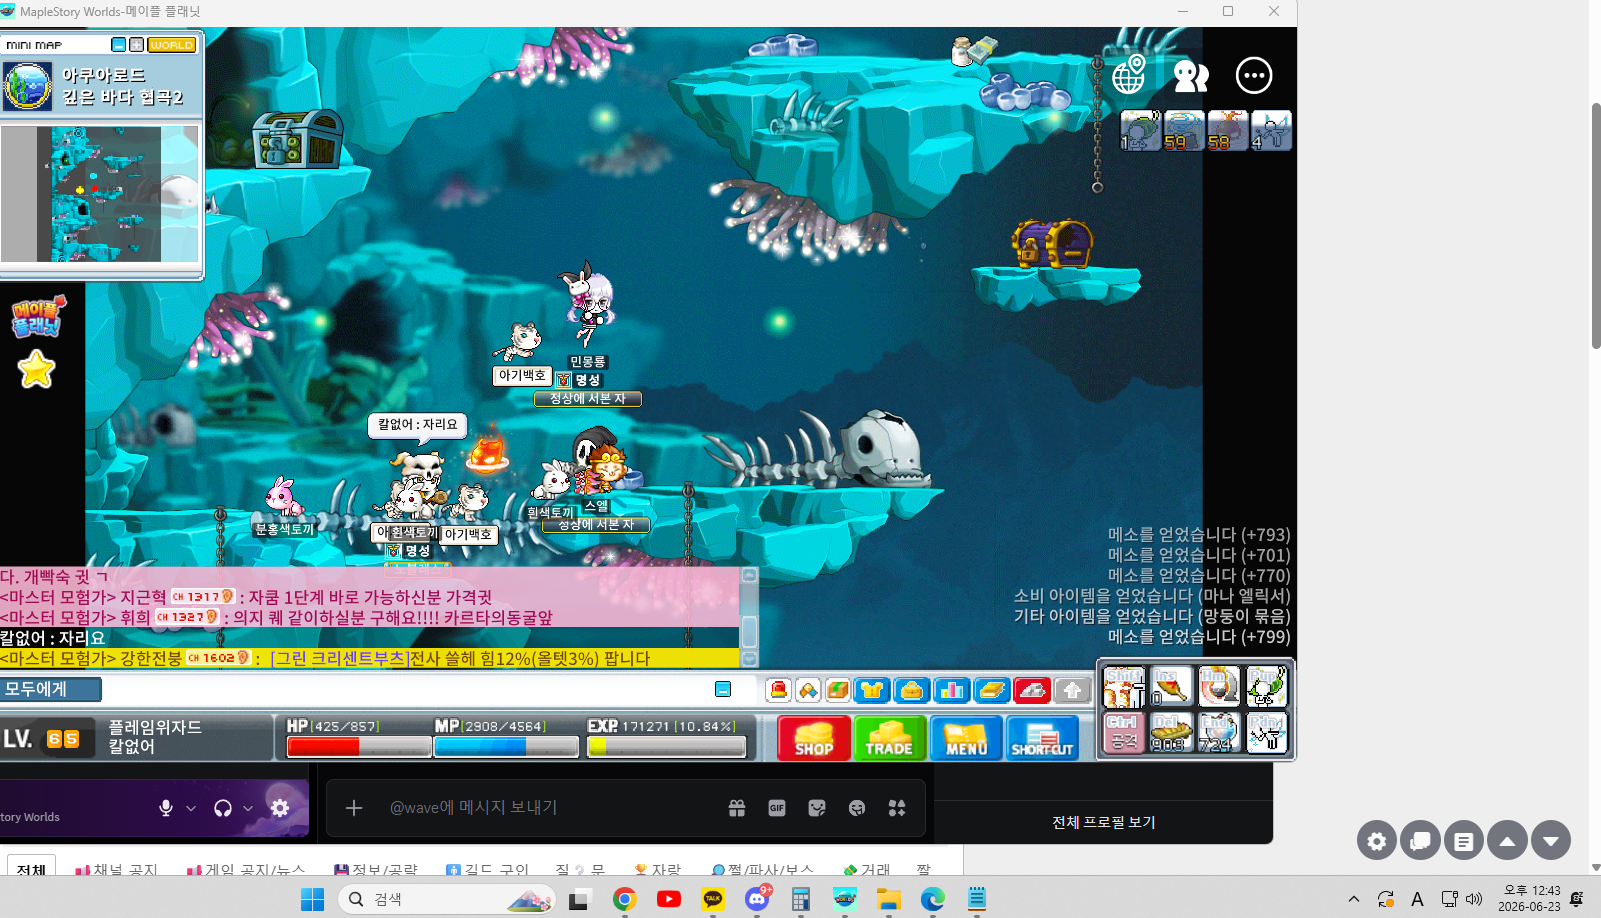Minimize the mini map panel

click(119, 45)
